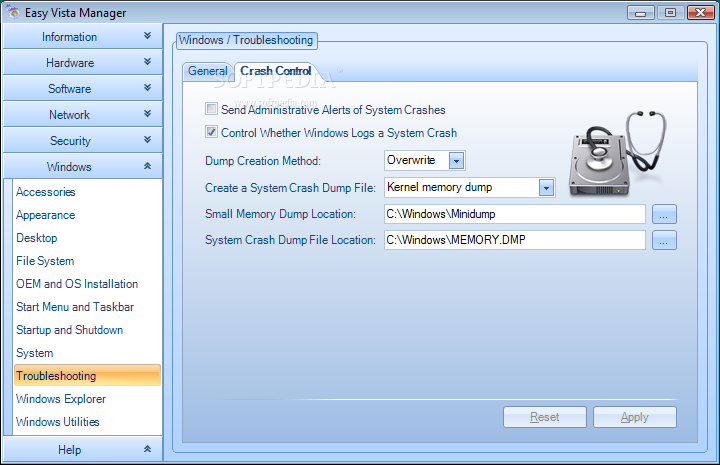This screenshot has width=720, height=465.
Task: Expand the Network section
Action: coord(83,114)
